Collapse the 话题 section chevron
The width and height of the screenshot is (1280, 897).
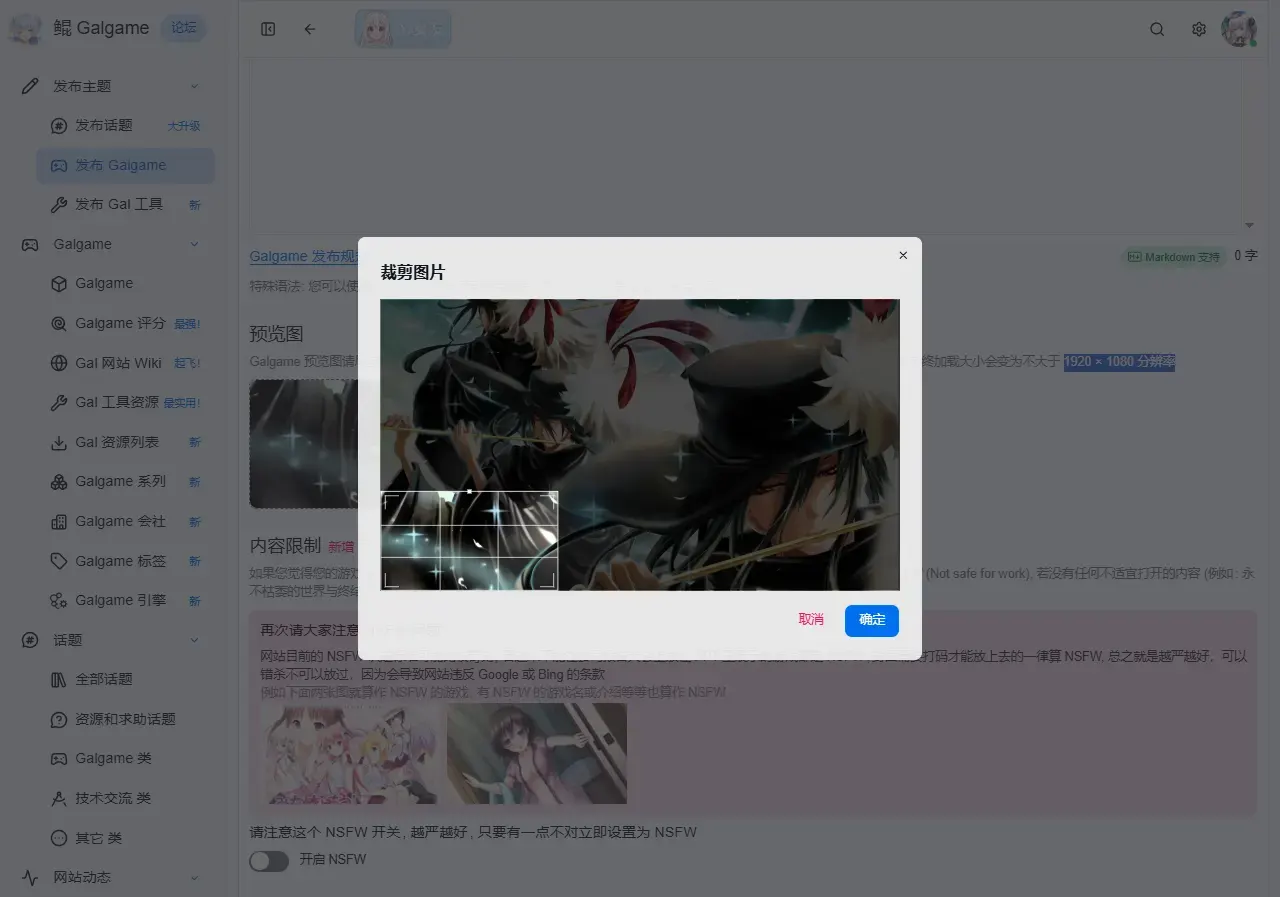tap(194, 640)
